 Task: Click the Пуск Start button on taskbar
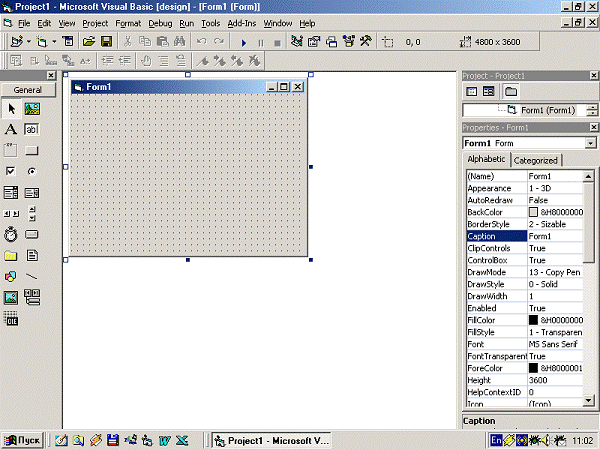click(x=23, y=440)
